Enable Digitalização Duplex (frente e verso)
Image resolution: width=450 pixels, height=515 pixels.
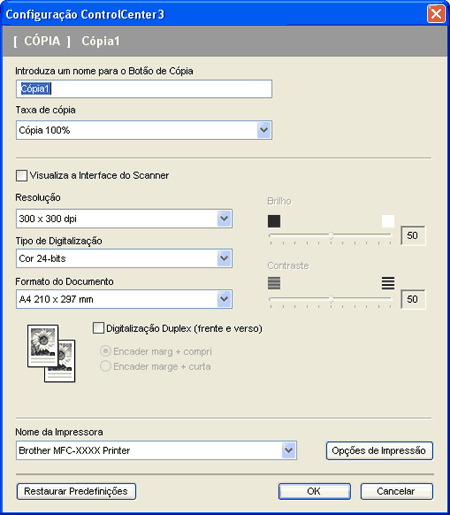coord(98,328)
